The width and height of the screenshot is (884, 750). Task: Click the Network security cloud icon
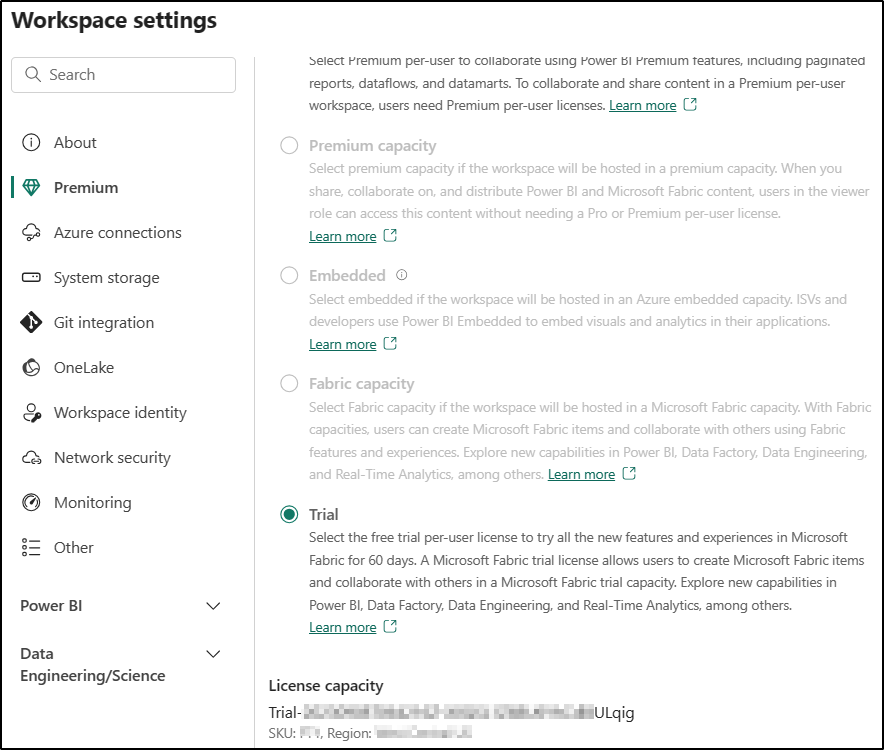(x=31, y=458)
